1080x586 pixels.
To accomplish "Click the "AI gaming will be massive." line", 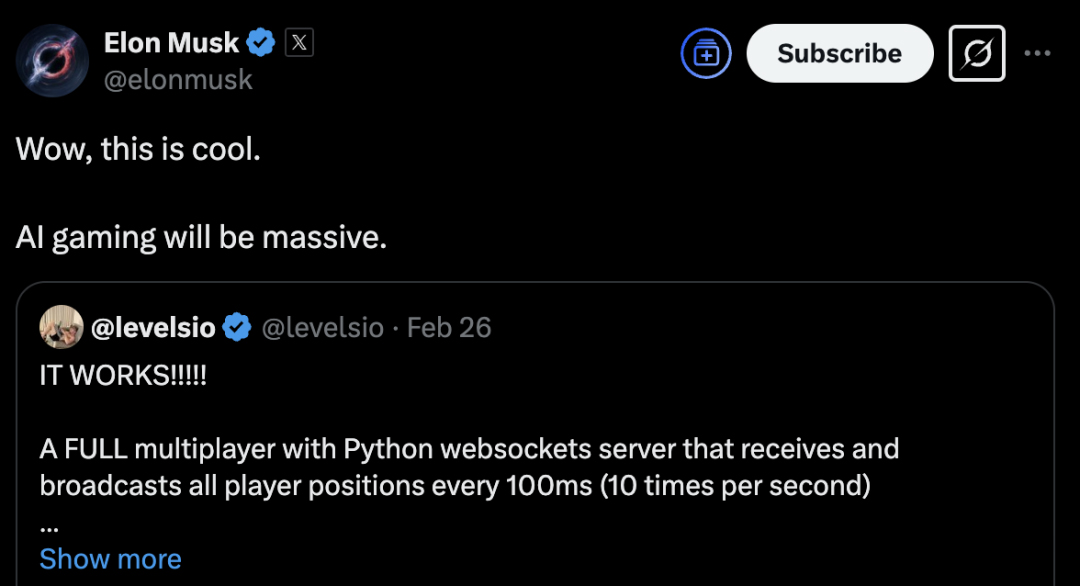I will [x=201, y=238].
